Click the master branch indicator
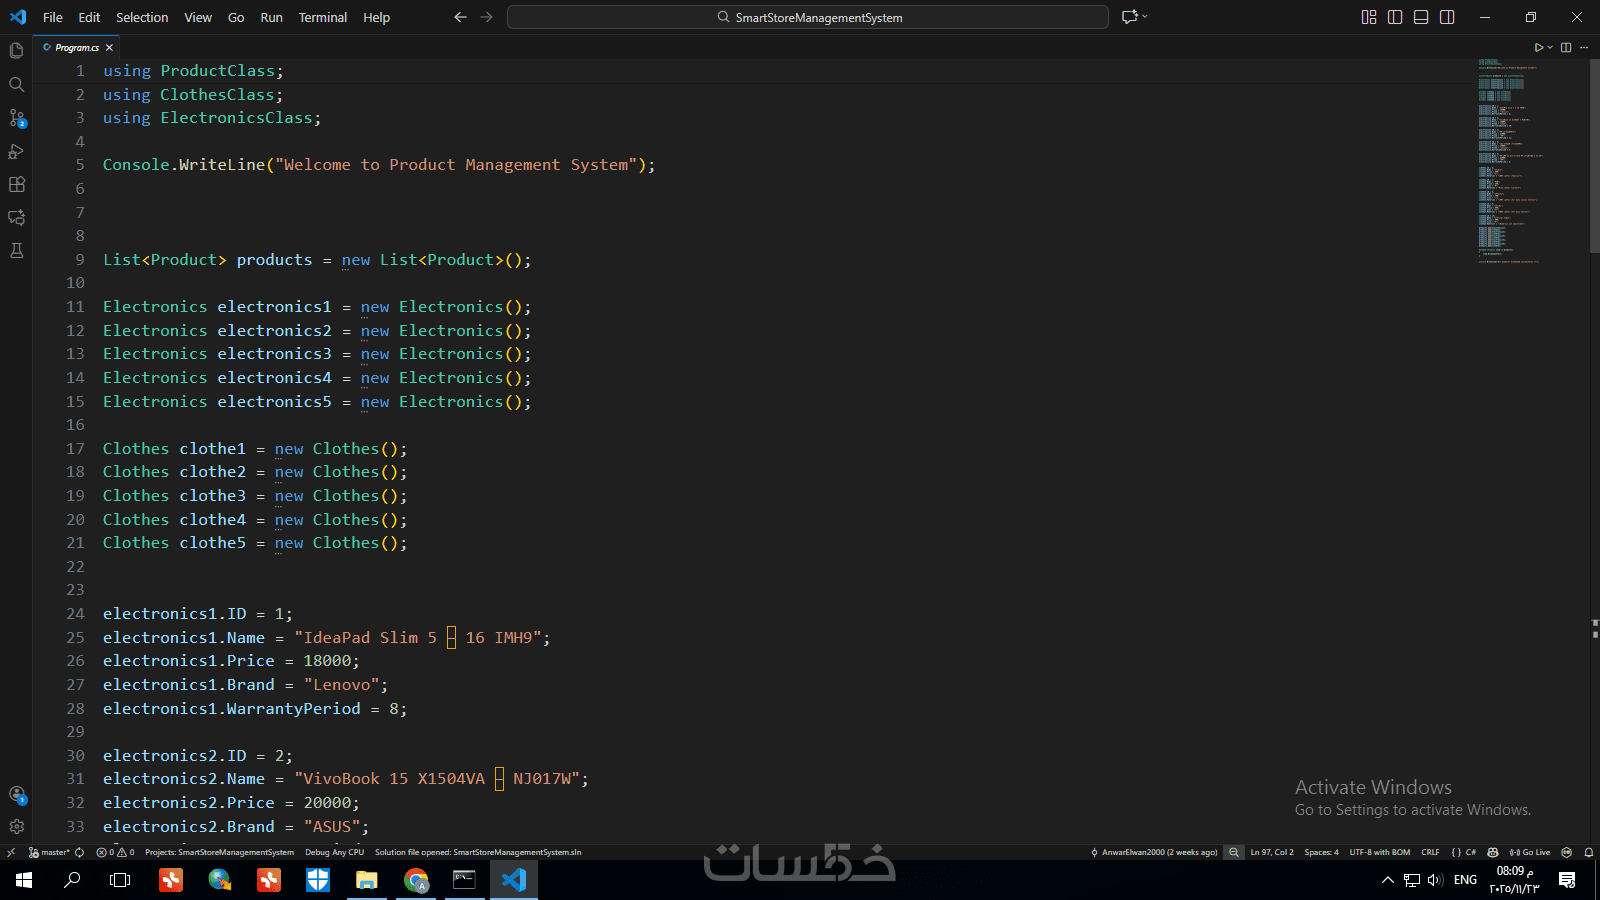This screenshot has width=1600, height=900. [x=49, y=852]
